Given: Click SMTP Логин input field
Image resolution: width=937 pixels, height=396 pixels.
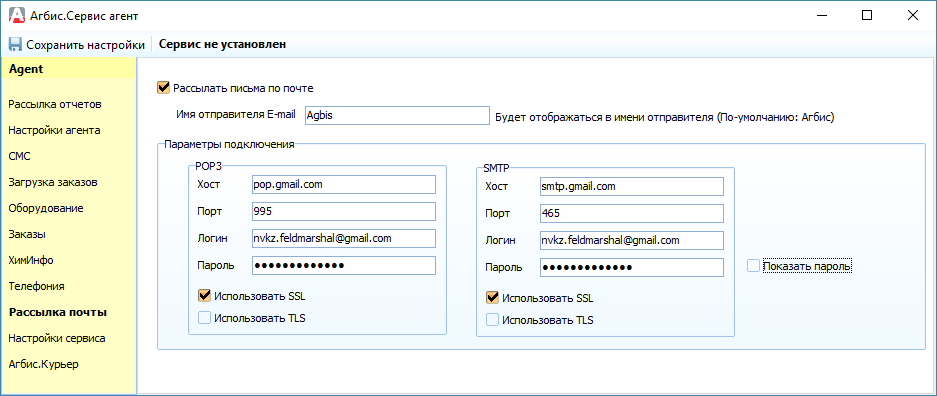Looking at the screenshot, I should (x=632, y=240).
